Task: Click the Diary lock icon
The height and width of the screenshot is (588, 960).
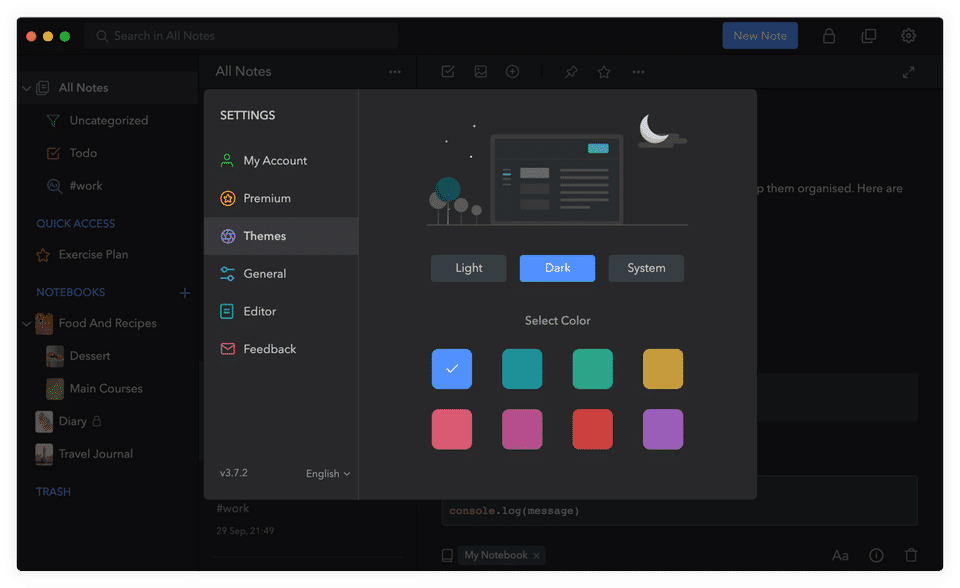Action: pyautogui.click(x=97, y=421)
